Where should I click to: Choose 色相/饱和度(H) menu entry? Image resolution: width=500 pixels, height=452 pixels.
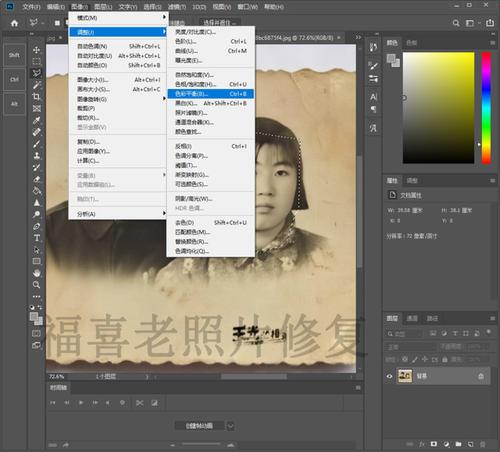[211, 84]
